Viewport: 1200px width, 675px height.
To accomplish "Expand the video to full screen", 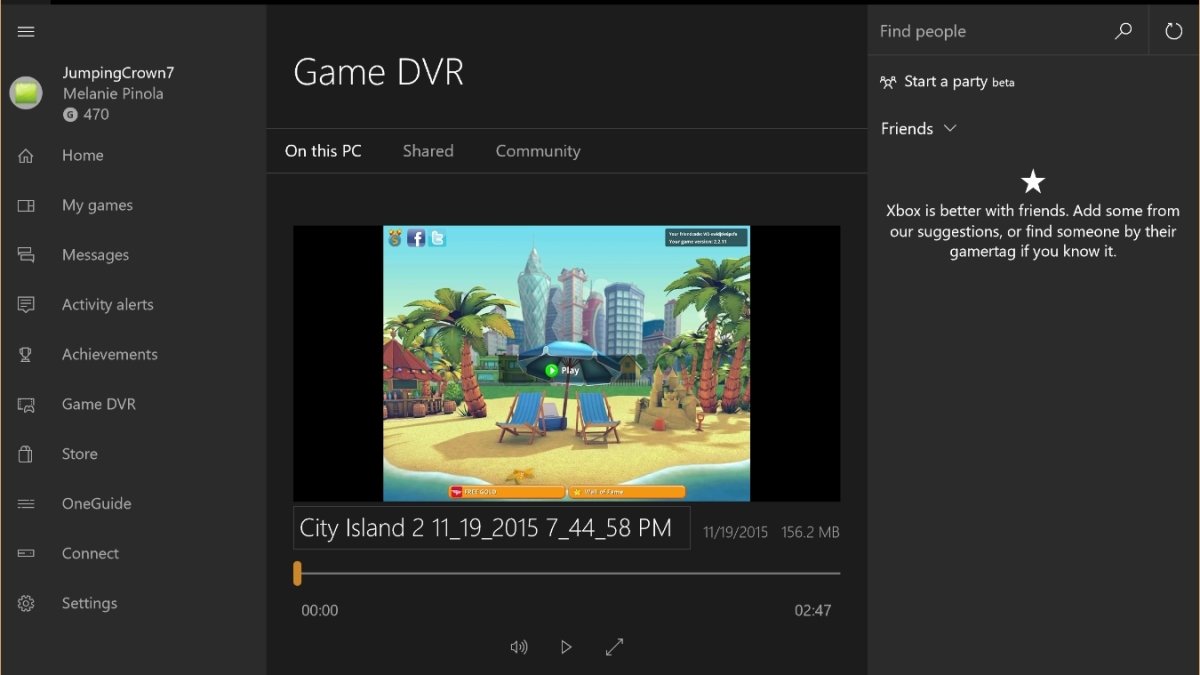I will pyautogui.click(x=614, y=647).
